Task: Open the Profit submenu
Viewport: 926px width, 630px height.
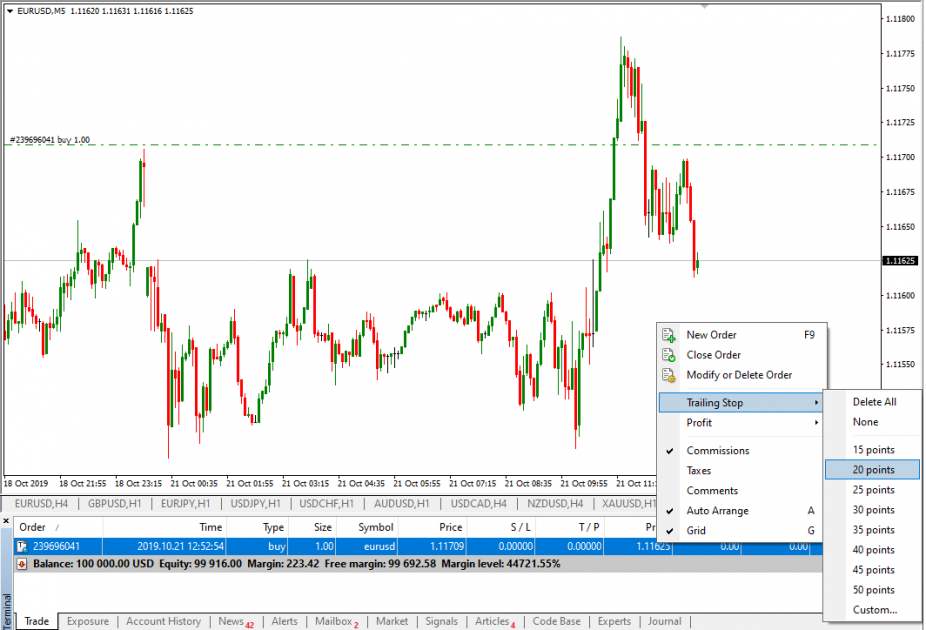Action: tap(741, 423)
